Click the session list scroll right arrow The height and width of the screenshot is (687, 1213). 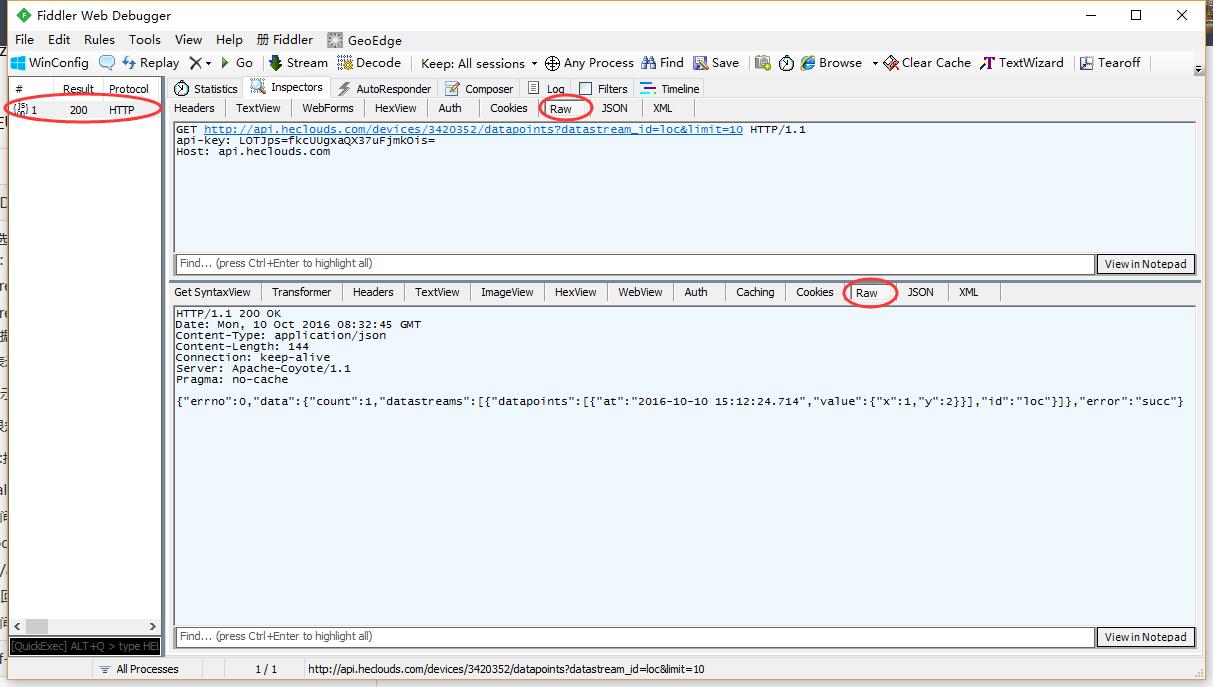click(153, 626)
